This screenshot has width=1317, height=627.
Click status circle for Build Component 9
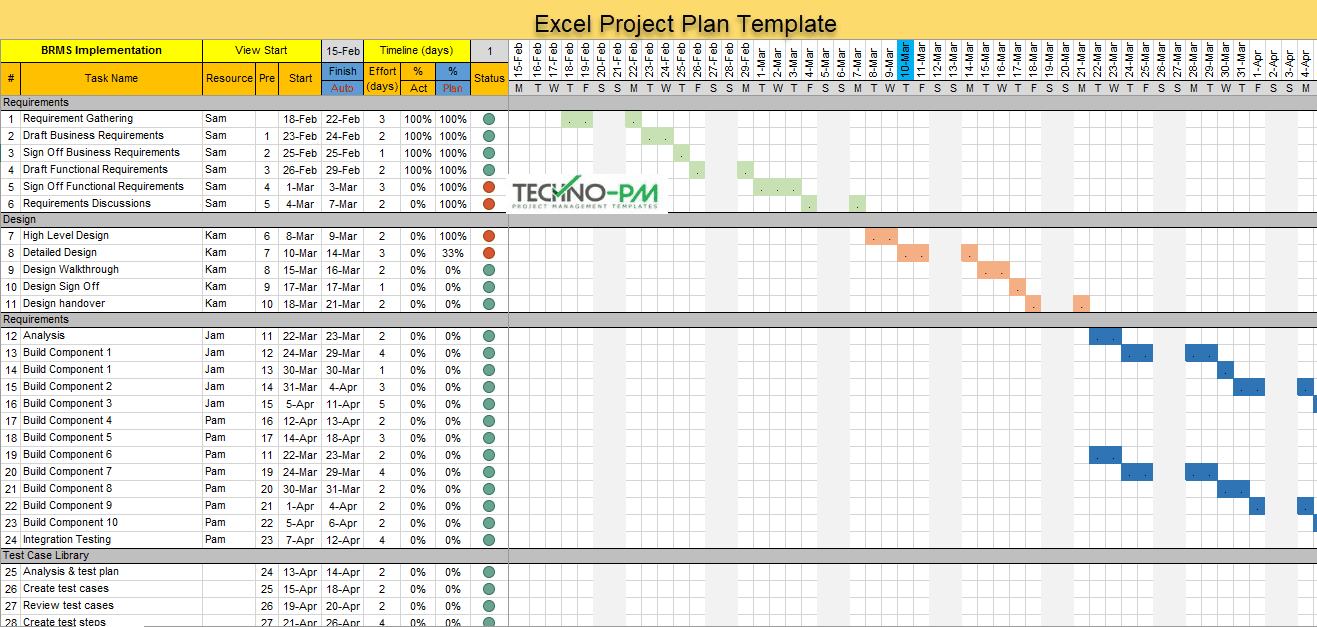point(489,506)
